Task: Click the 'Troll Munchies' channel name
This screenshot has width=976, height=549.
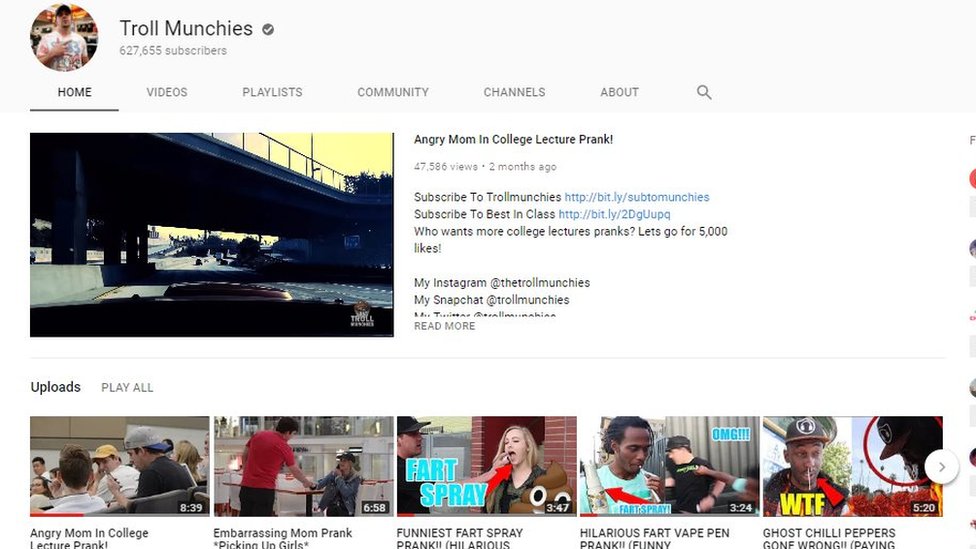Action: (186, 28)
